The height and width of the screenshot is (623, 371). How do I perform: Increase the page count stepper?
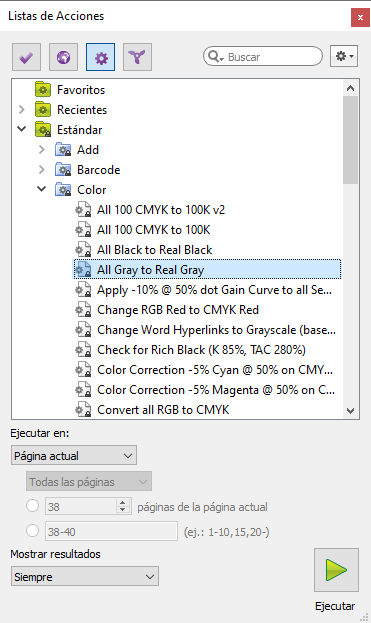[123, 502]
